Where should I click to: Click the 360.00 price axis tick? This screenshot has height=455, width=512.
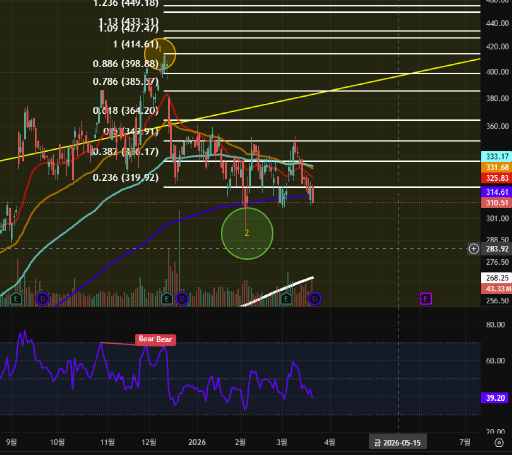[497, 126]
